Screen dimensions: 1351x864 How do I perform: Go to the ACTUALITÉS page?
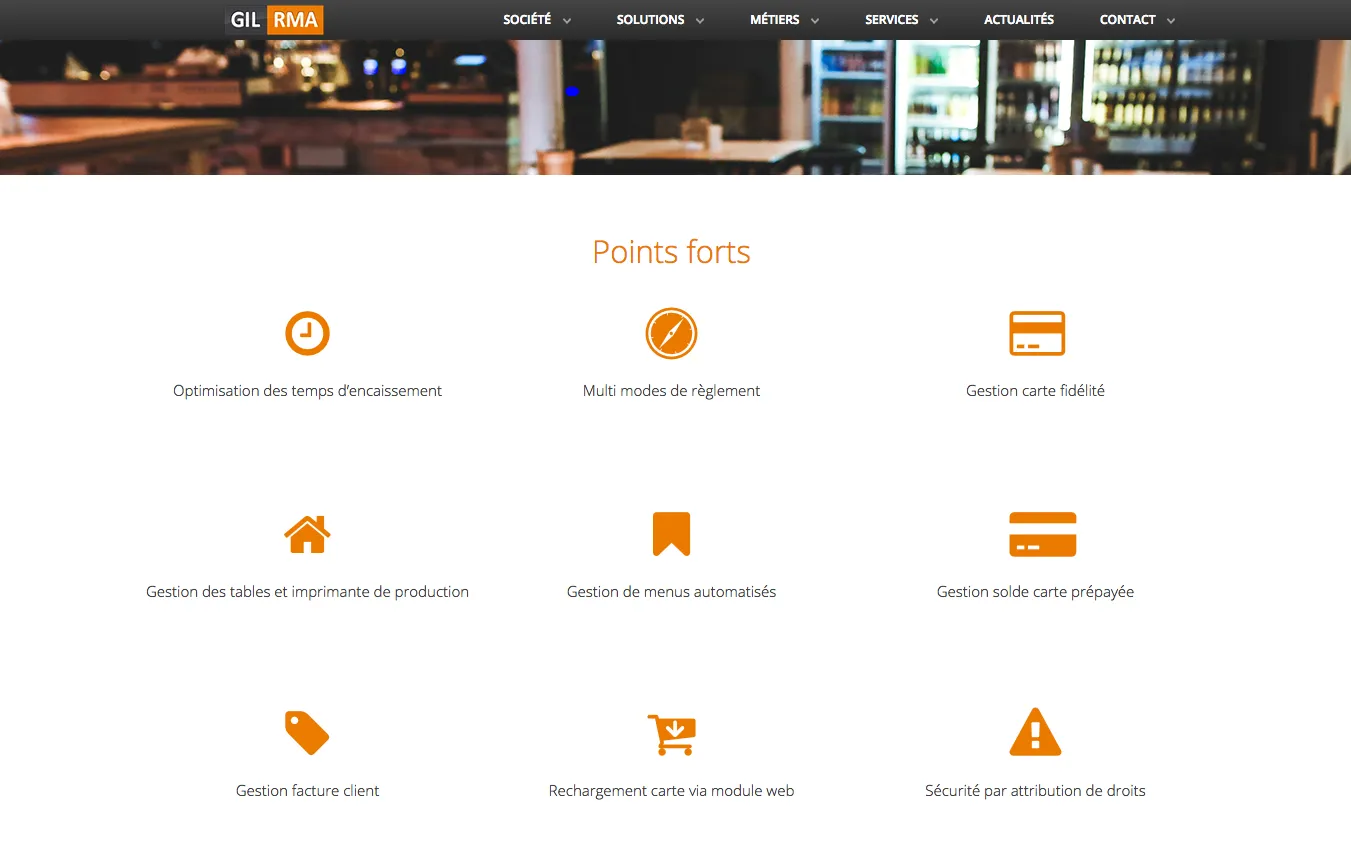(1018, 20)
